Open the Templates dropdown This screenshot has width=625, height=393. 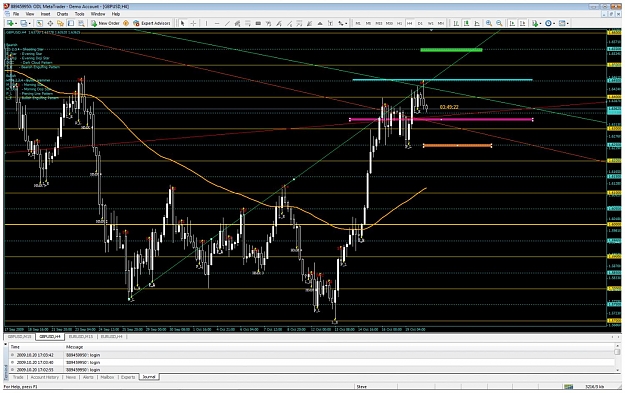564,23
